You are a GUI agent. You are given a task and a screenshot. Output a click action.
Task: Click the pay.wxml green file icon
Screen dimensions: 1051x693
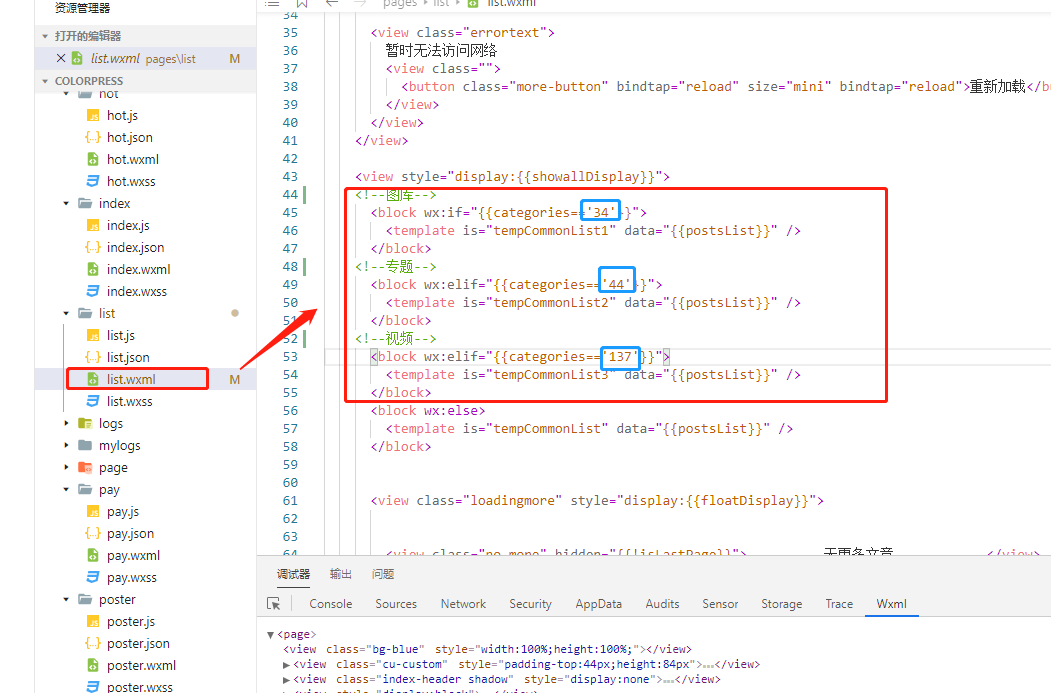[x=93, y=556]
